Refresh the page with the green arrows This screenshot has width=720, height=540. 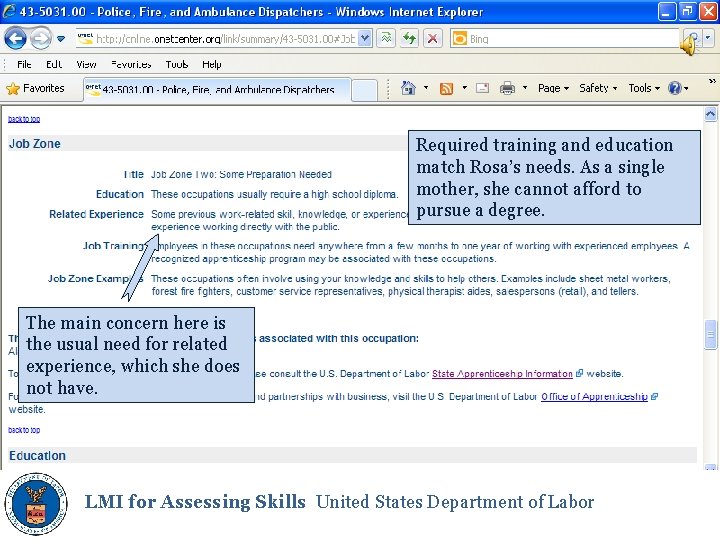click(x=409, y=39)
